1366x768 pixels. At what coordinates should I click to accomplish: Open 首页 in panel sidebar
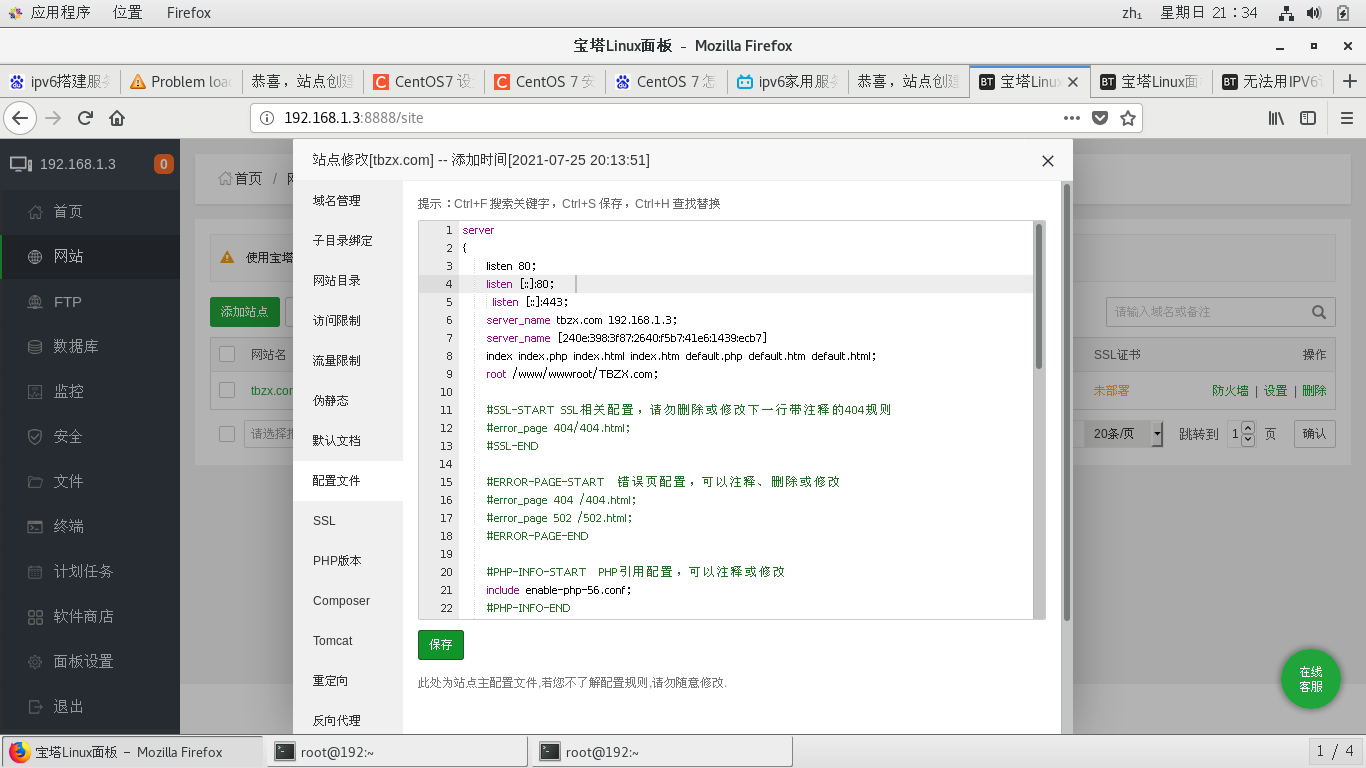(x=90, y=211)
